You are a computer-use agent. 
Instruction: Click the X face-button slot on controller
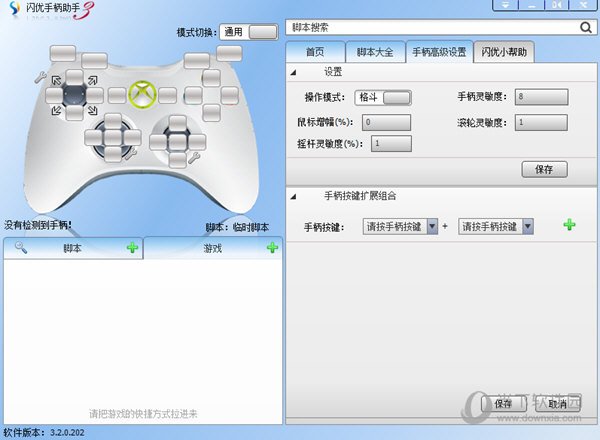pyautogui.click(x=194, y=95)
